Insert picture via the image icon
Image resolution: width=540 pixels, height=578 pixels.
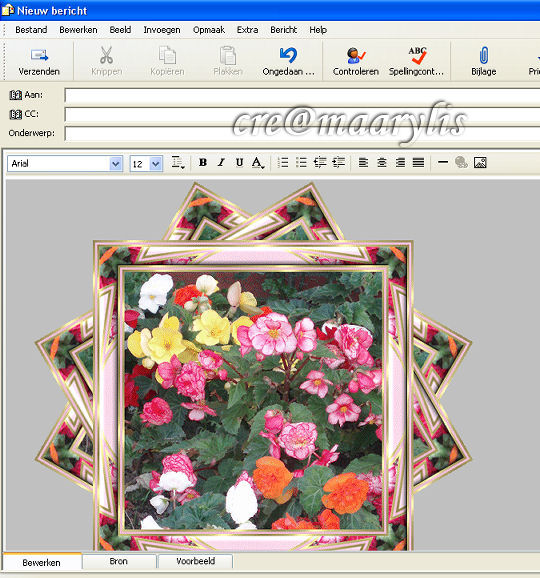click(x=480, y=163)
